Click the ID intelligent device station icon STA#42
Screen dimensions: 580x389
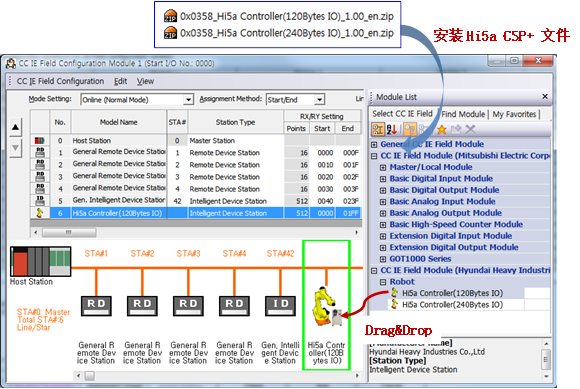280,306
